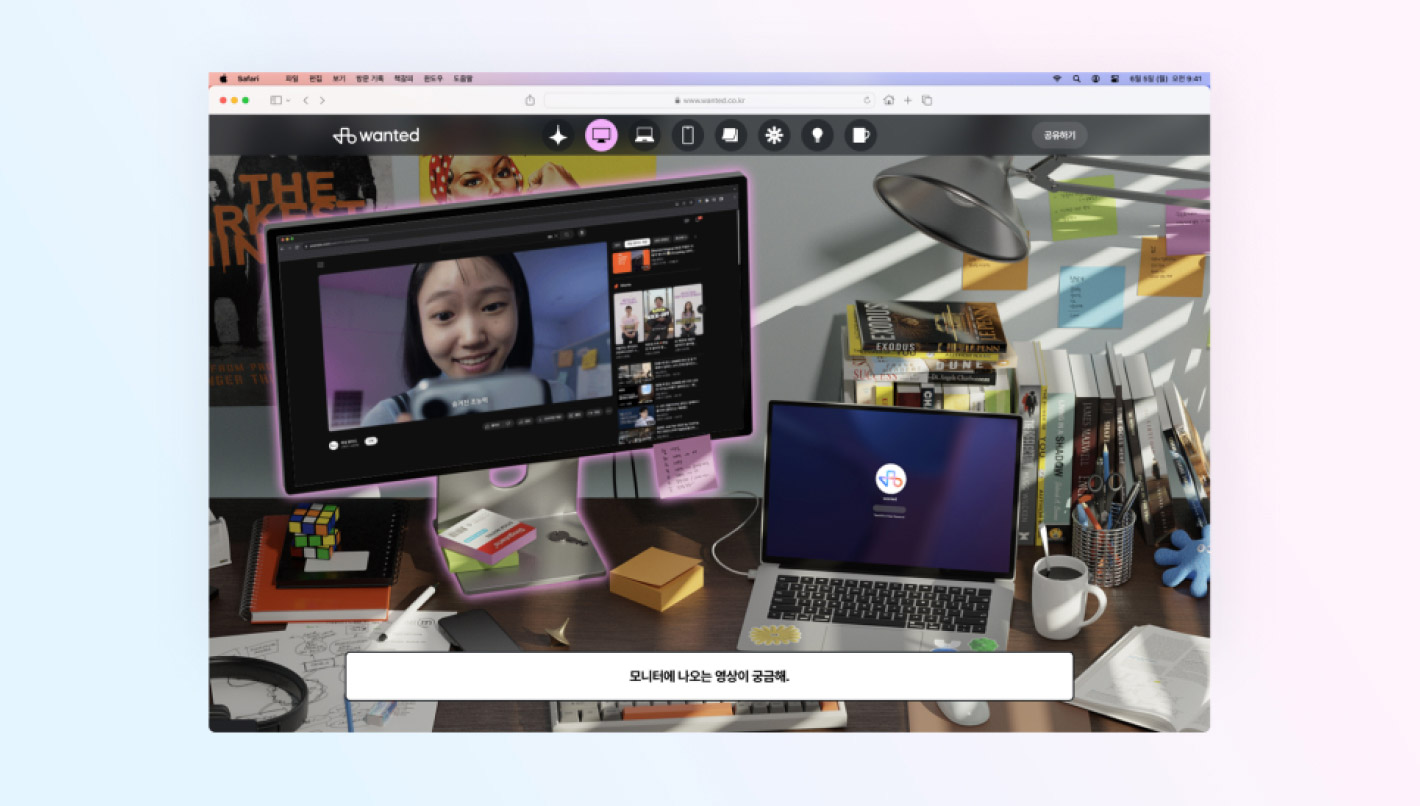Image resolution: width=1420 pixels, height=806 pixels.
Task: Open the 방문 기록 menu
Action: pyautogui.click(x=370, y=78)
